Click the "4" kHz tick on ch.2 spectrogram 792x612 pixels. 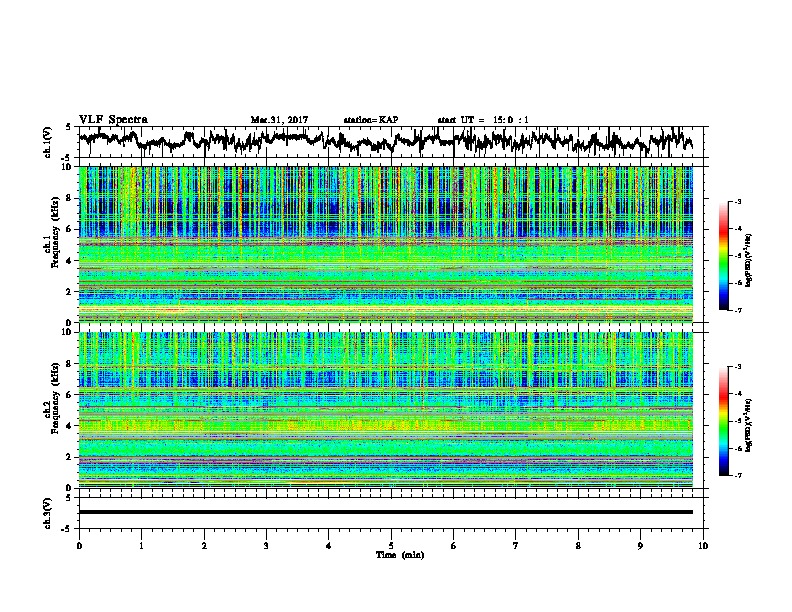click(x=70, y=426)
